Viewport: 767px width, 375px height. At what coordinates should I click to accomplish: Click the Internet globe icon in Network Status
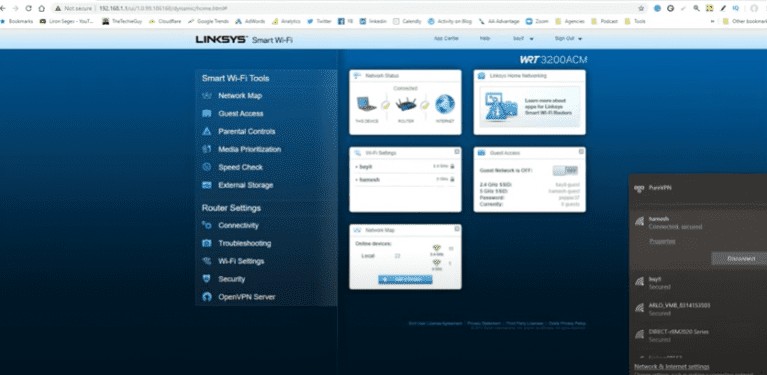(445, 104)
